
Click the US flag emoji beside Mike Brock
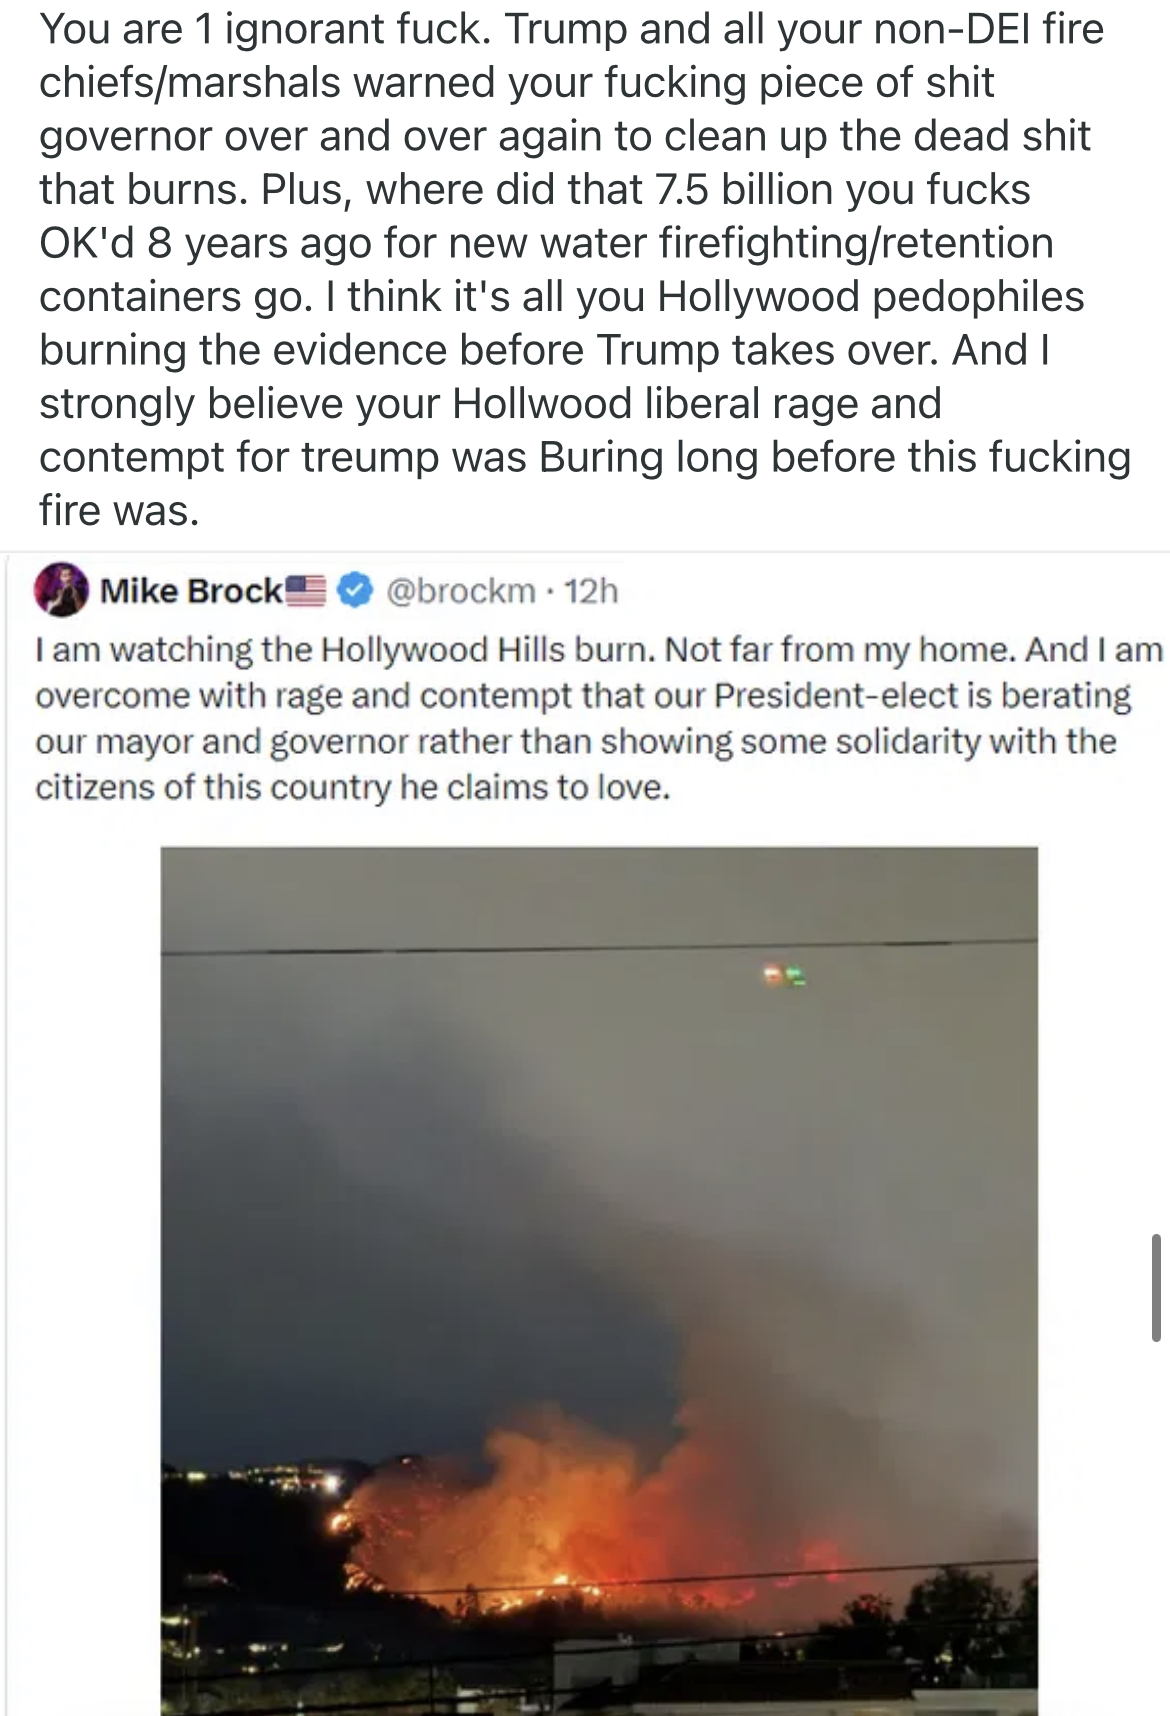pos(308,589)
